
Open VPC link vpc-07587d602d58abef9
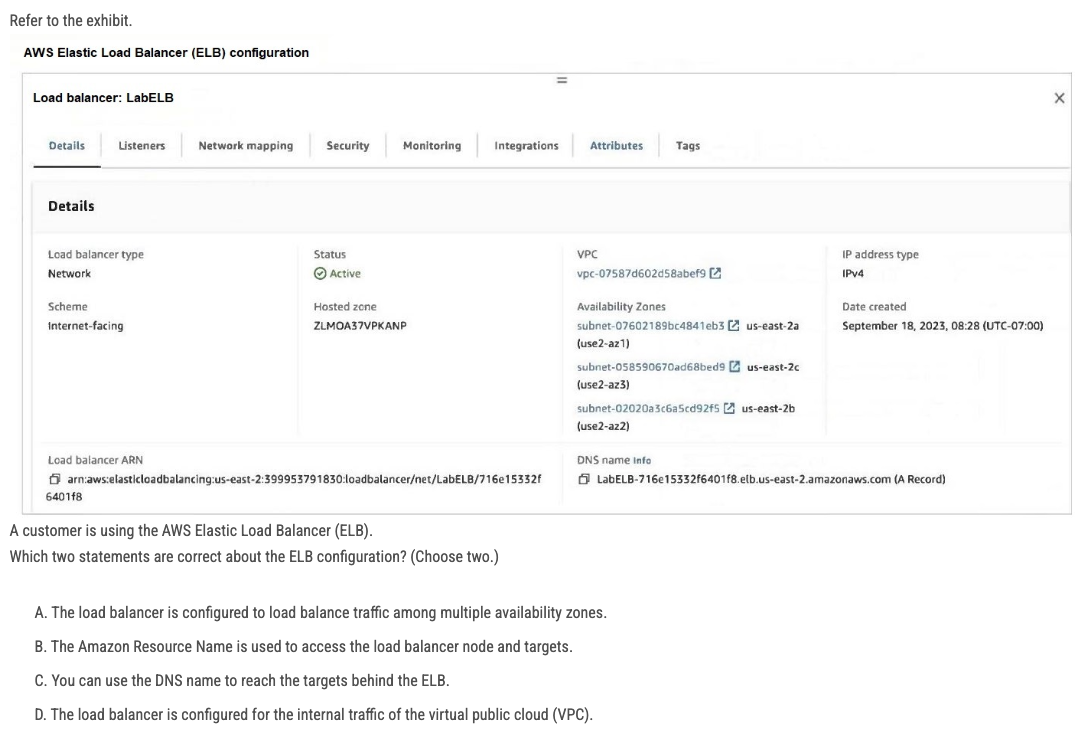coord(641,273)
